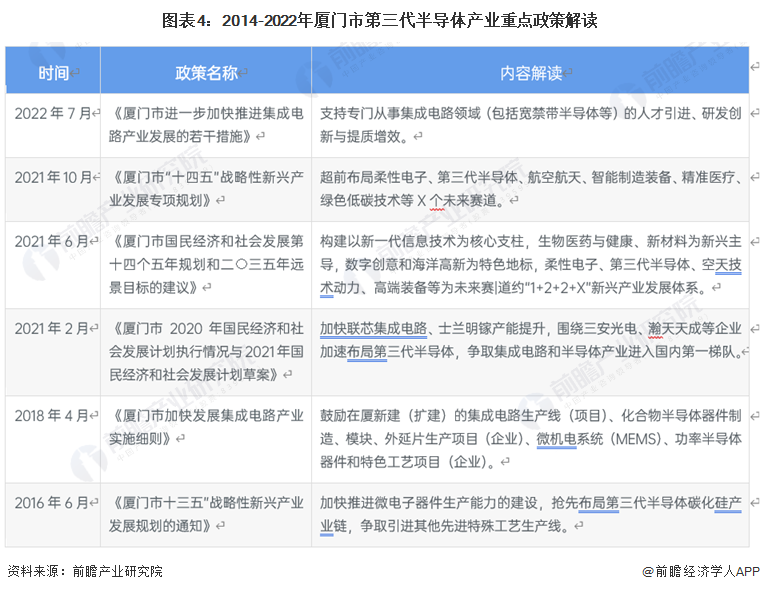Click policy name 国民经济和社会发展第十四个五年规划建议
760x592 pixels.
pyautogui.click(x=206, y=265)
